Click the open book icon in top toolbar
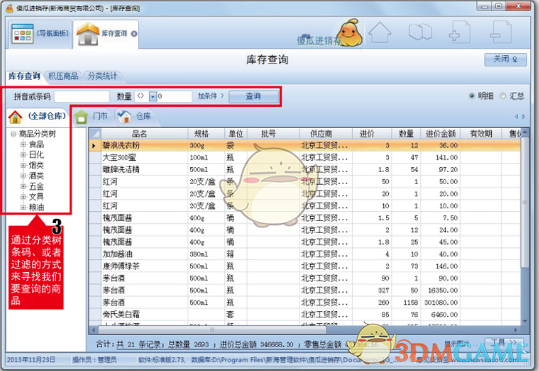This screenshot has width=539, height=371. click(420, 32)
